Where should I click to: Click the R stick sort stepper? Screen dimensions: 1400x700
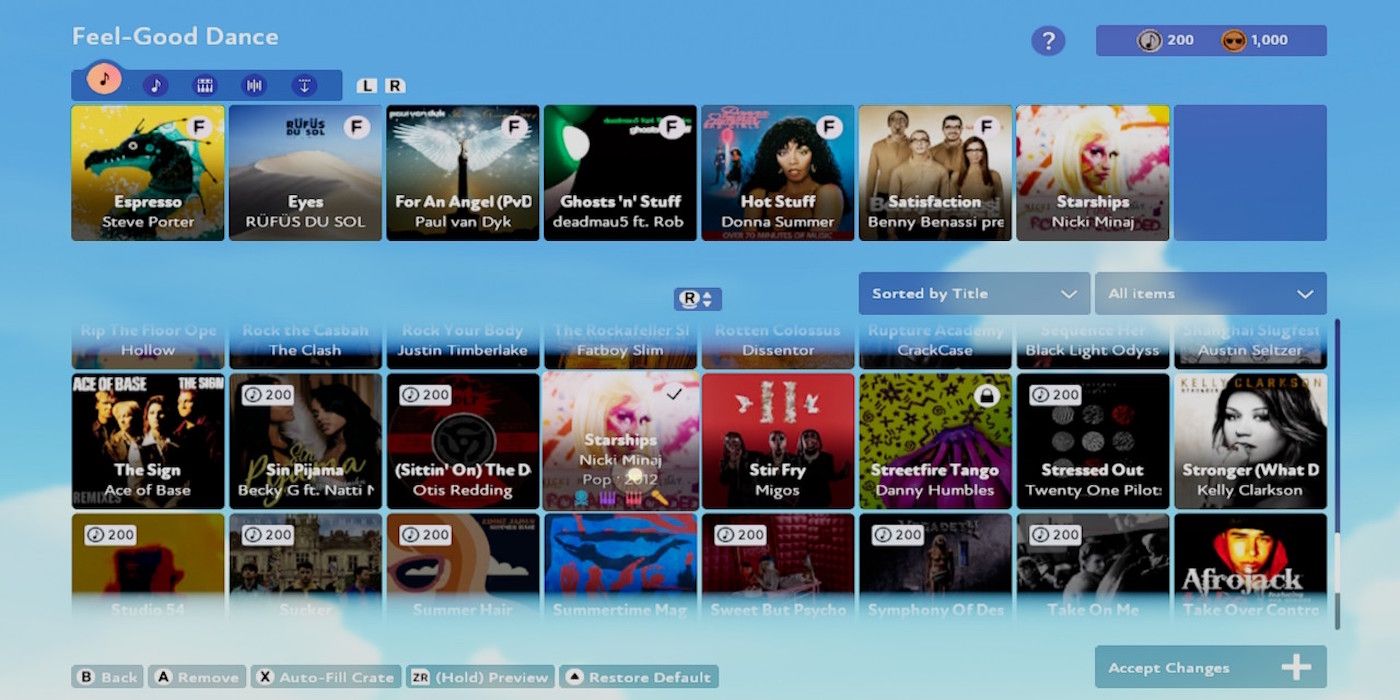click(x=698, y=299)
